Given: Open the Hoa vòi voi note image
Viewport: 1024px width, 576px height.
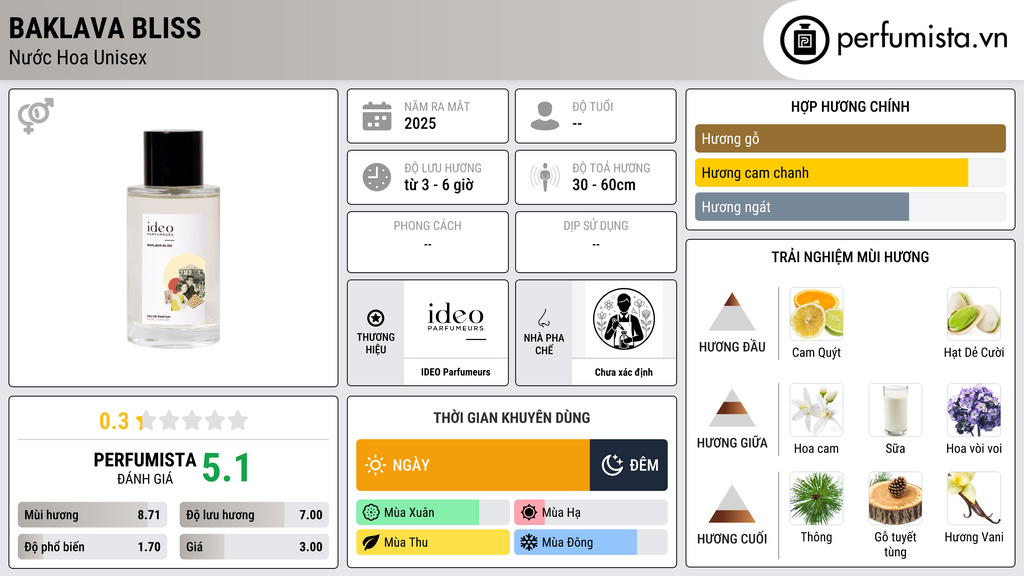Looking at the screenshot, I should [974, 410].
